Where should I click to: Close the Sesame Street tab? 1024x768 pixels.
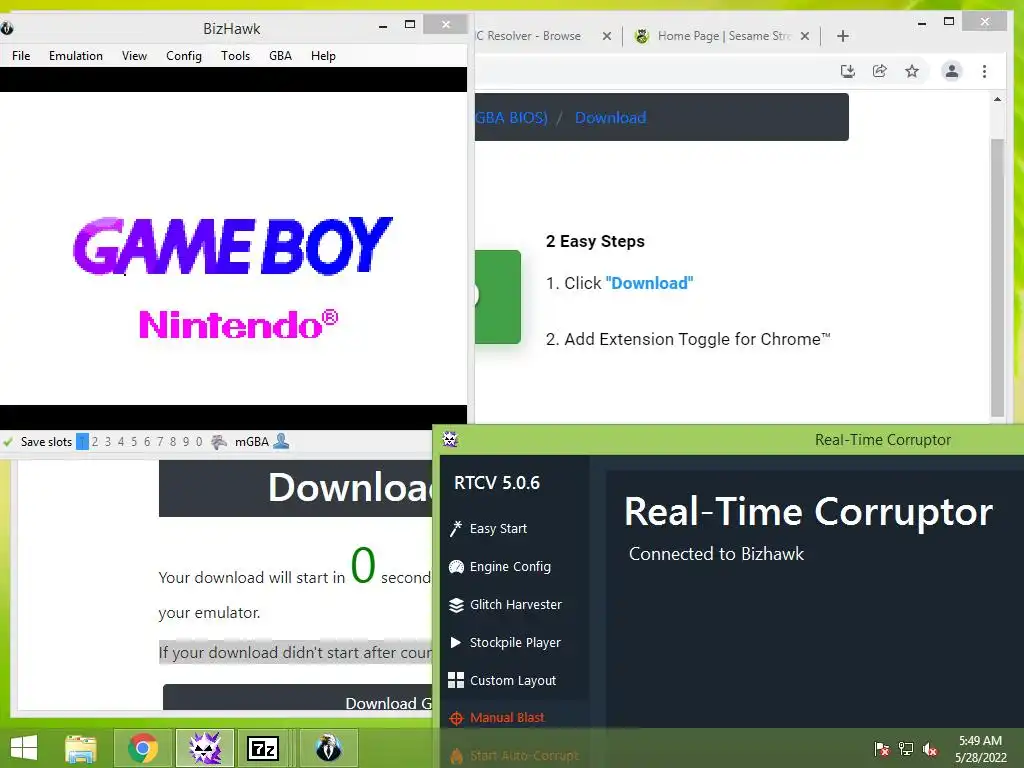[805, 36]
